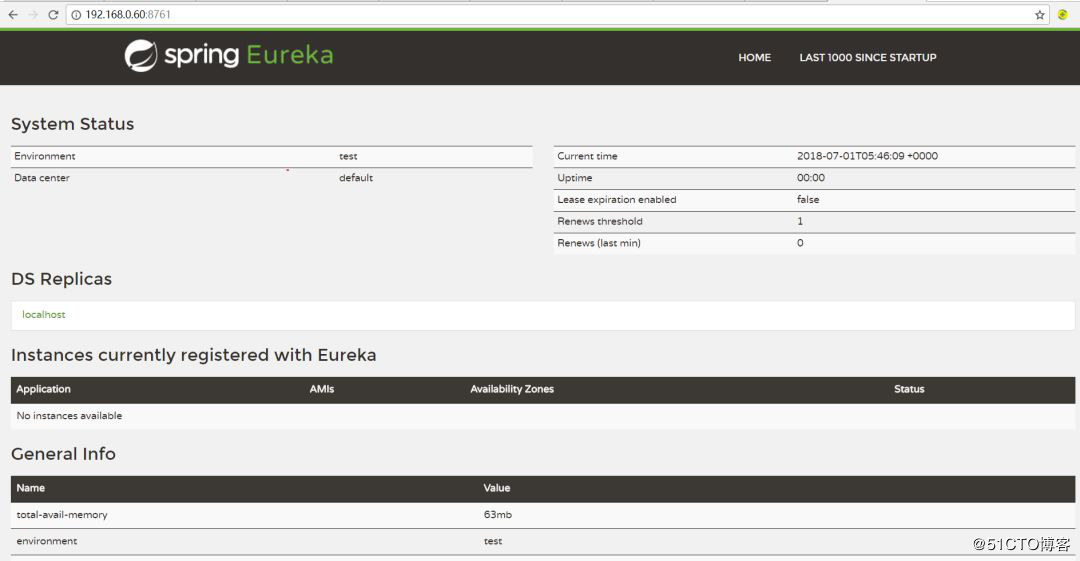Click Lease expiration enabled label
This screenshot has height=561, width=1080.
click(616, 200)
